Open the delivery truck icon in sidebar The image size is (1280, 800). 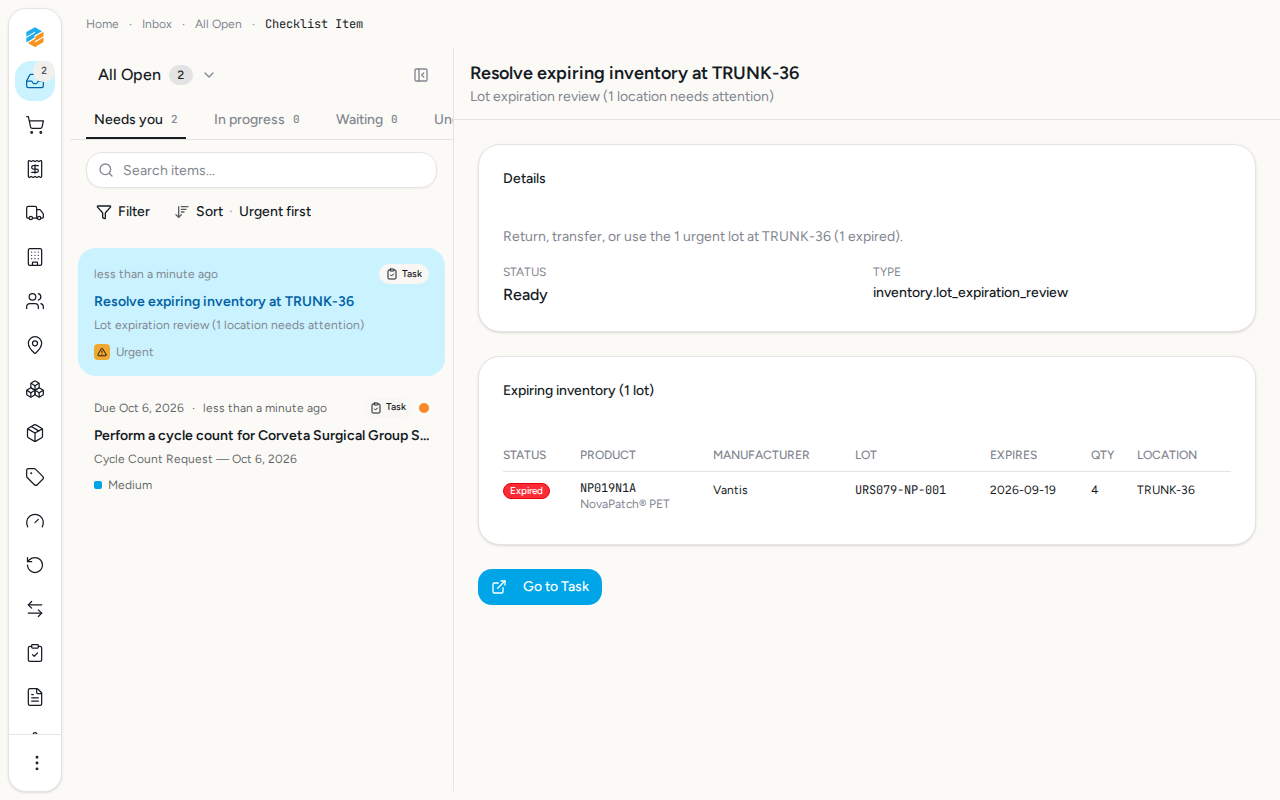pos(35,213)
